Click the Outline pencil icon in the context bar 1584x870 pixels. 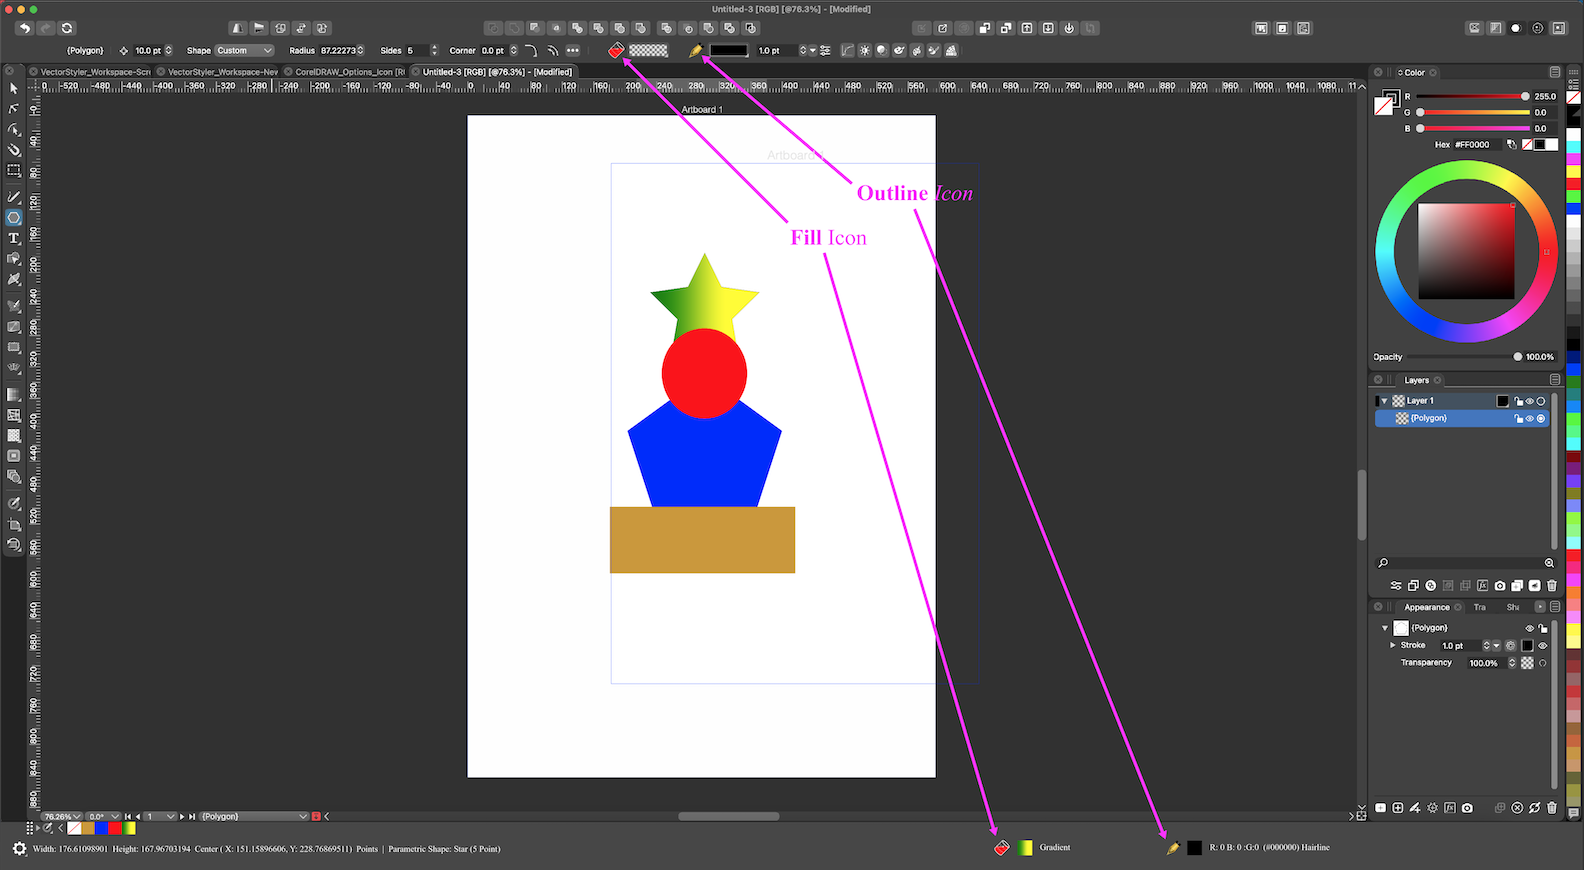click(696, 50)
